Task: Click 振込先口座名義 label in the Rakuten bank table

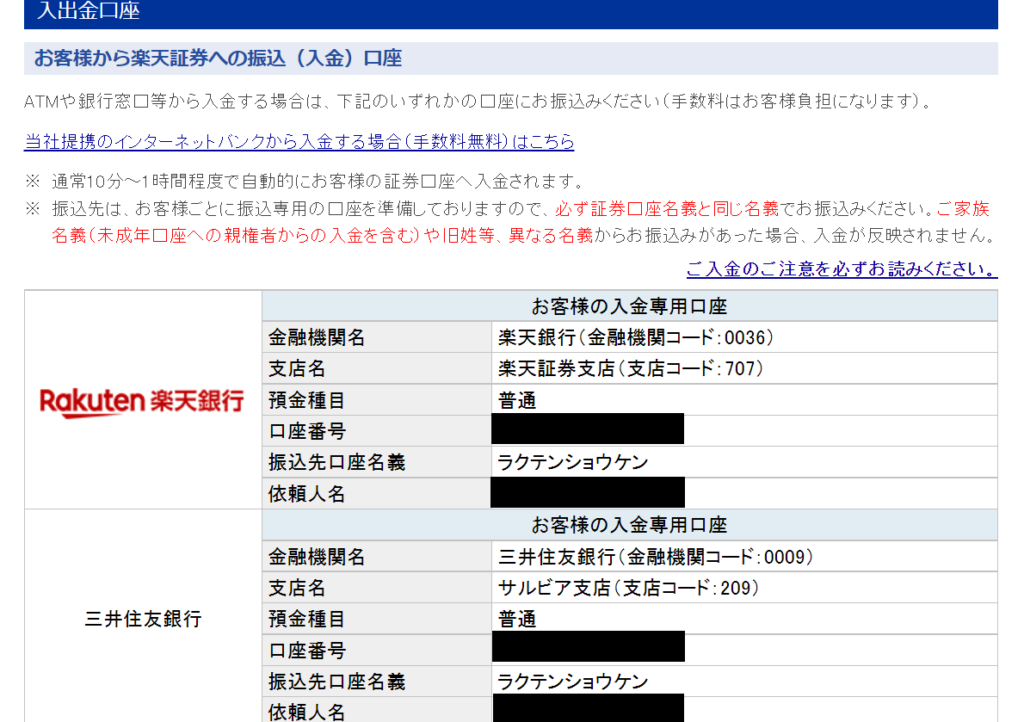Action: tap(377, 462)
